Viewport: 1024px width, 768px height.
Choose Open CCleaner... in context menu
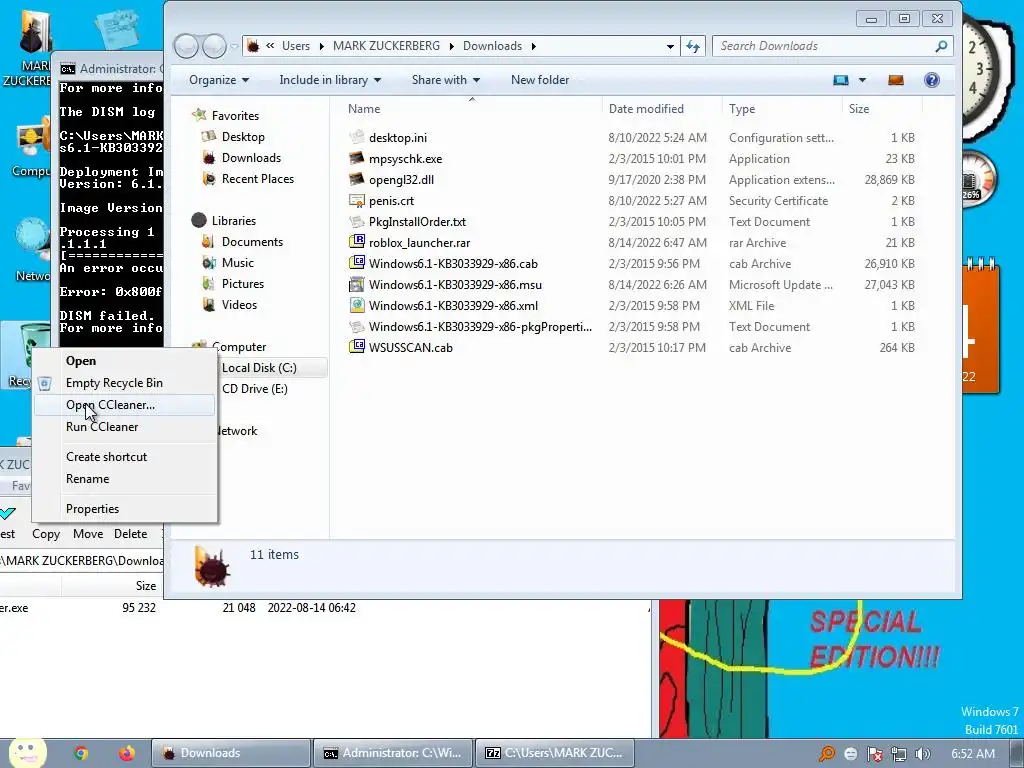(x=125, y=405)
